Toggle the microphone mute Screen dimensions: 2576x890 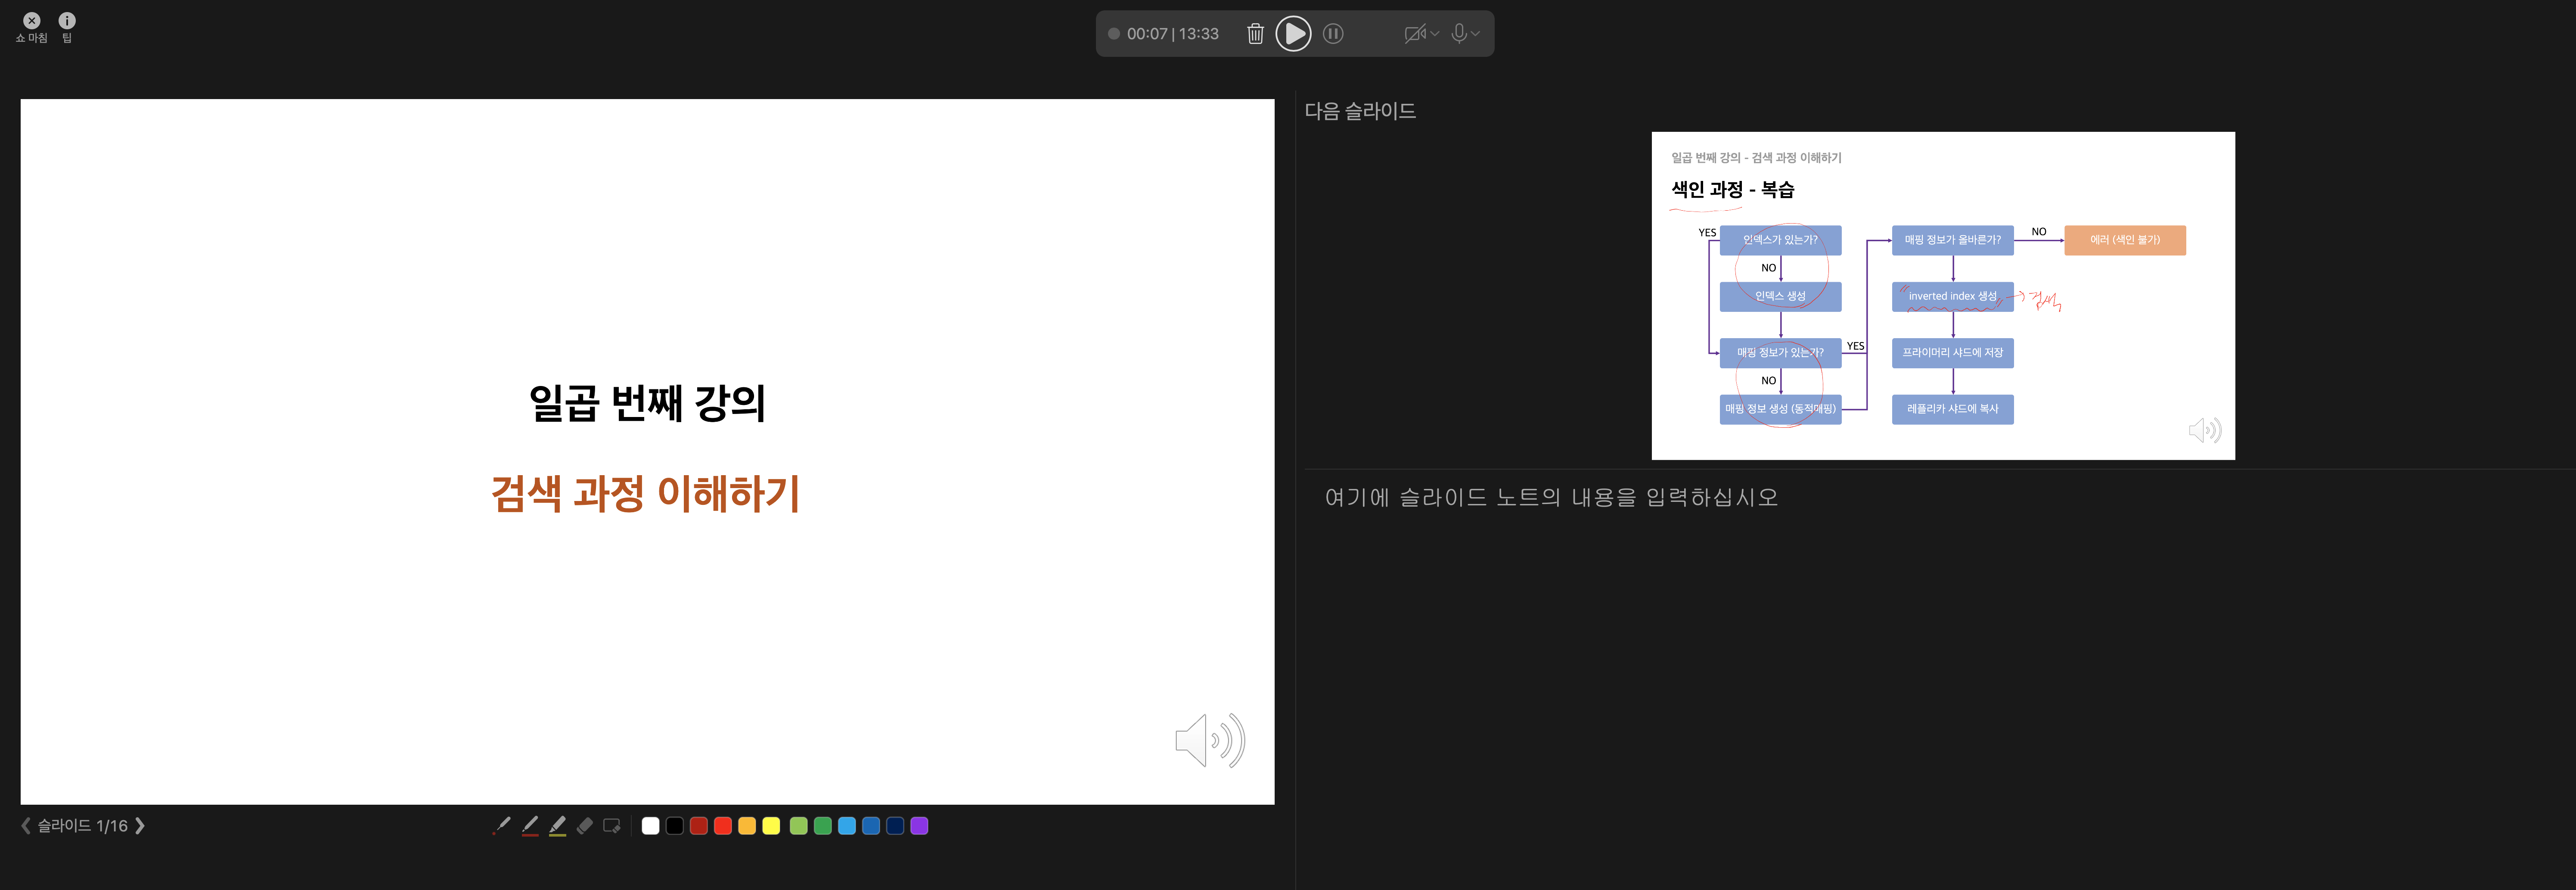[x=1459, y=34]
